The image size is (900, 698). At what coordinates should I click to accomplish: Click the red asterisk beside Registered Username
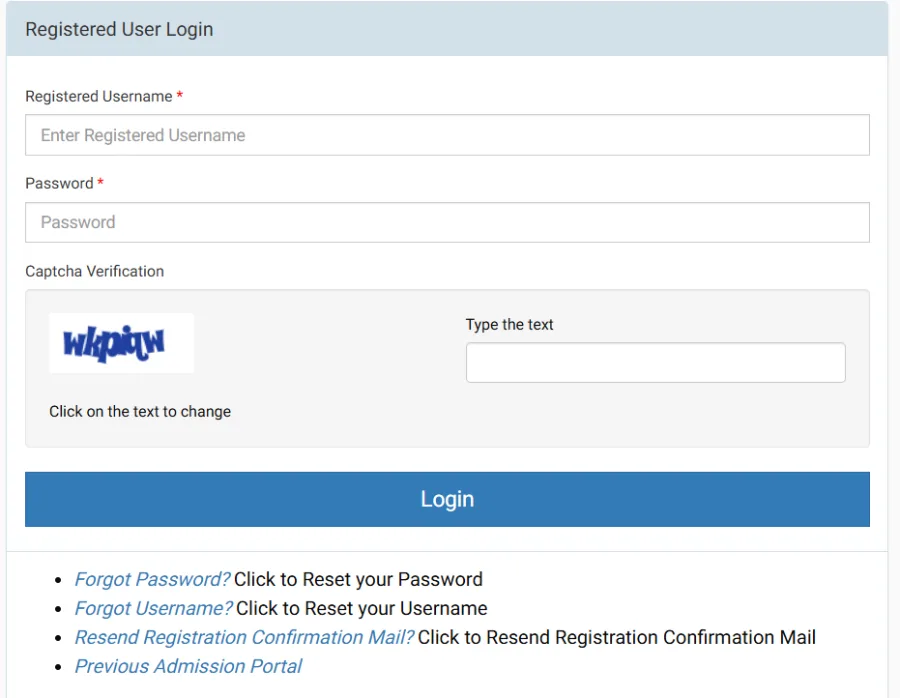point(180,96)
